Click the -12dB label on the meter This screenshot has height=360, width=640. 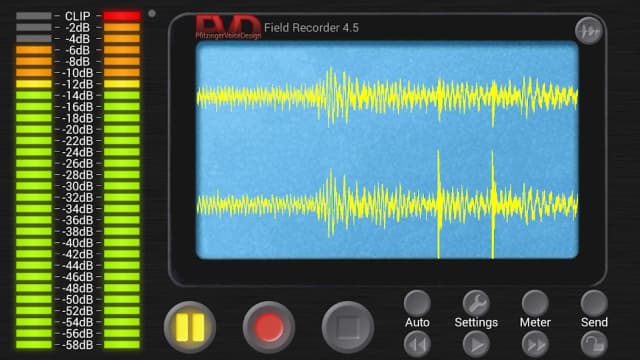pyautogui.click(x=78, y=84)
